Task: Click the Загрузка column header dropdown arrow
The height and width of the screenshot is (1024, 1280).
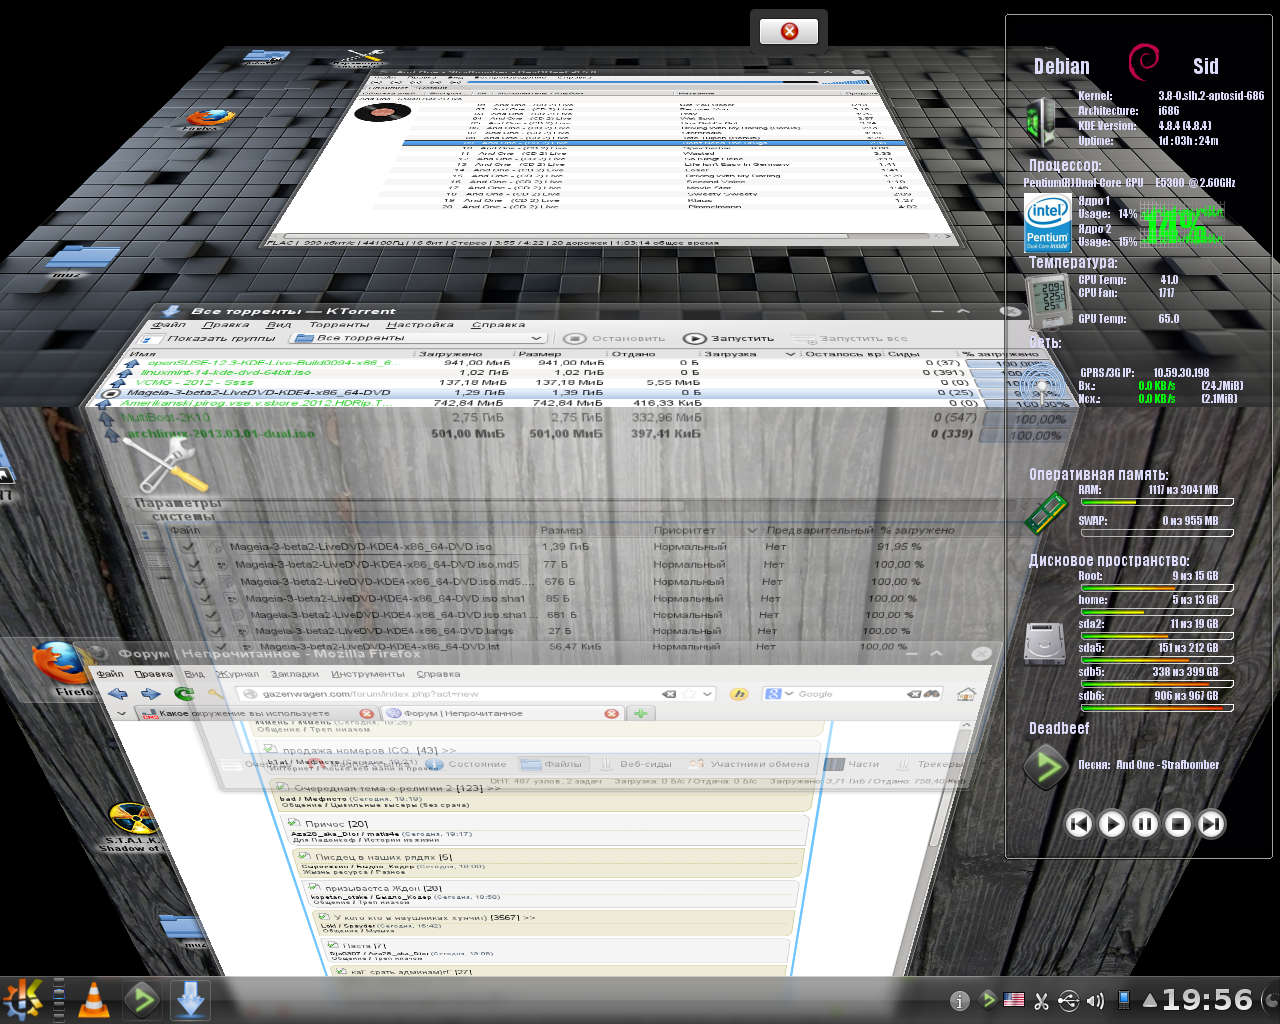Action: [790, 354]
